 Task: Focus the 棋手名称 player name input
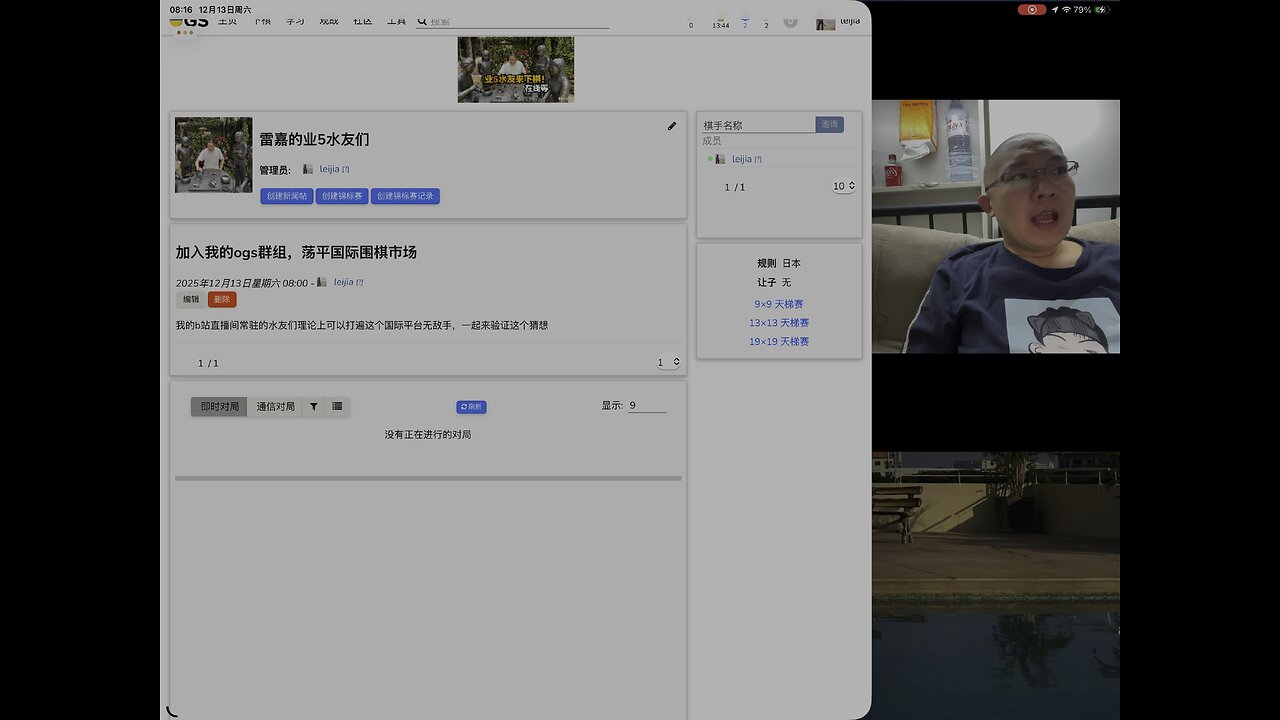tap(758, 125)
